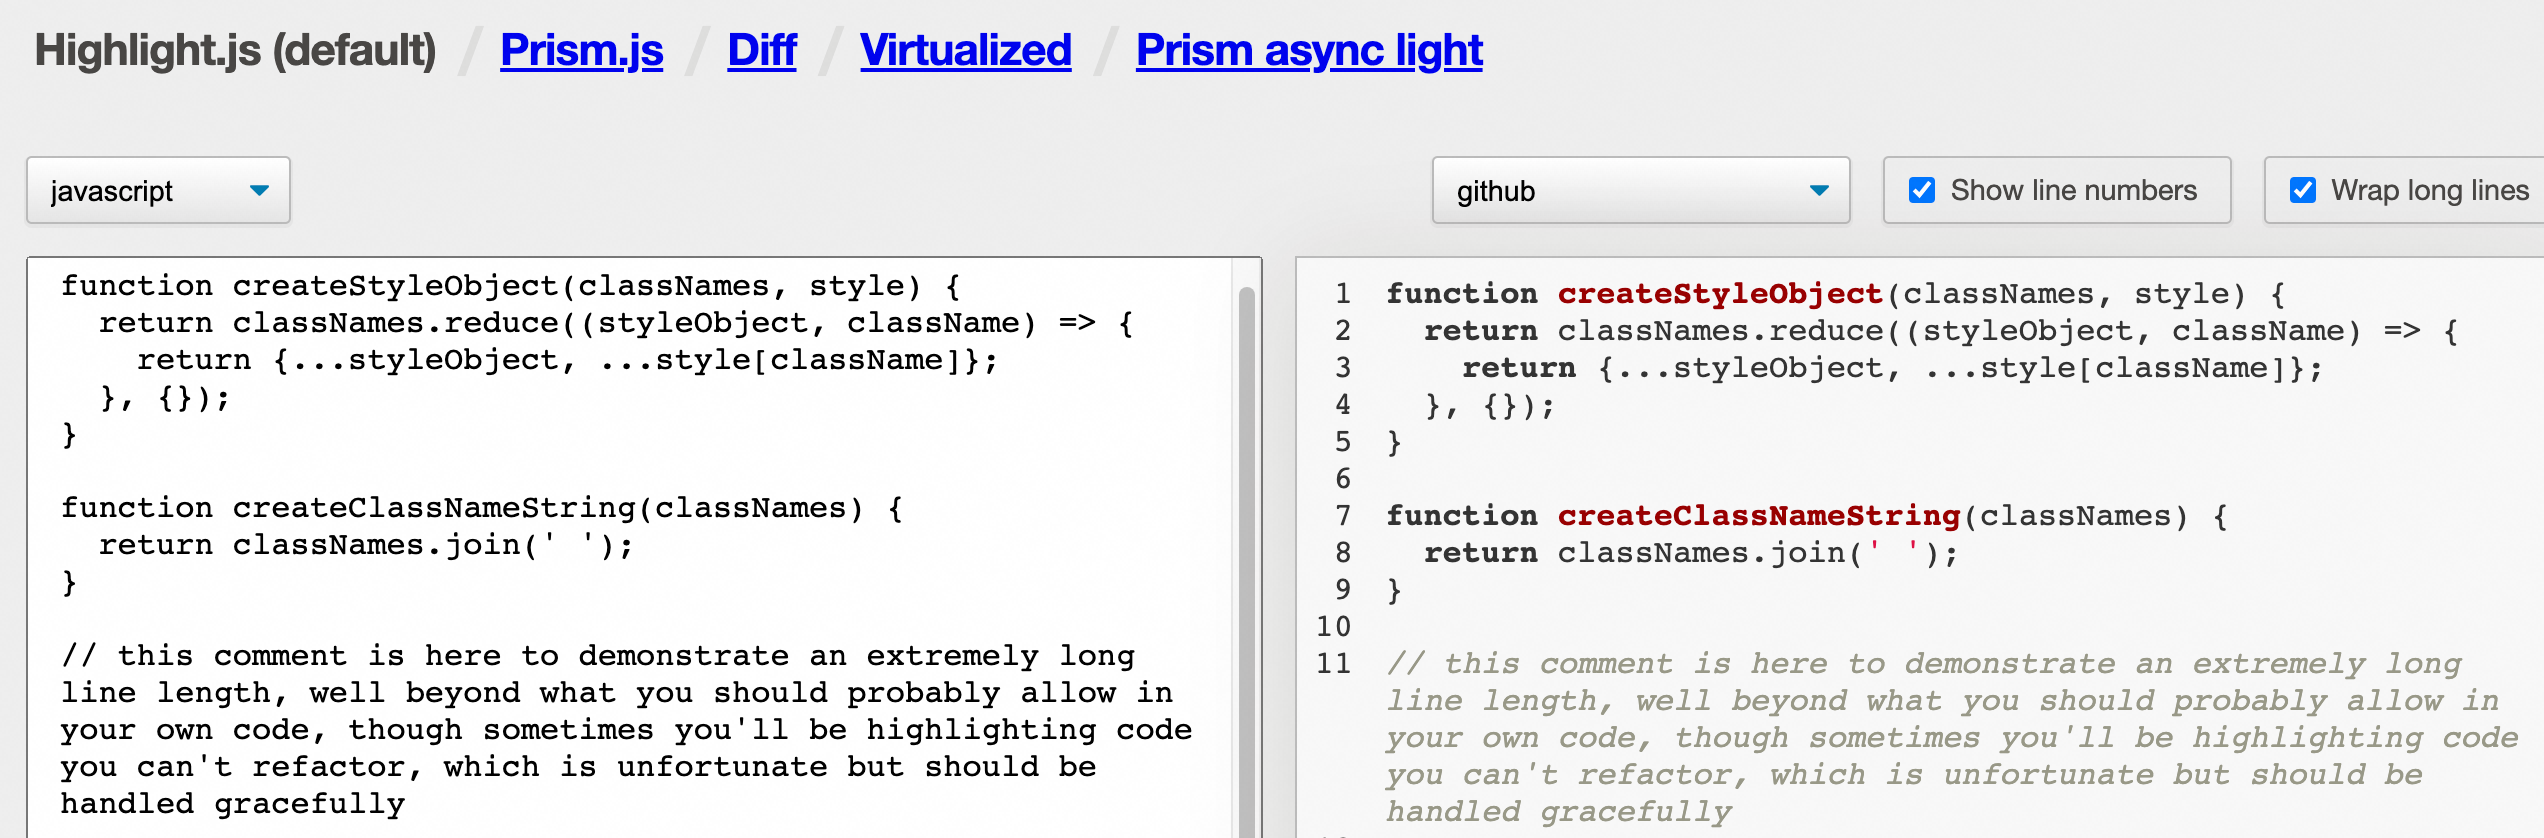Toggle the Wrap long lines checkbox

2302,190
